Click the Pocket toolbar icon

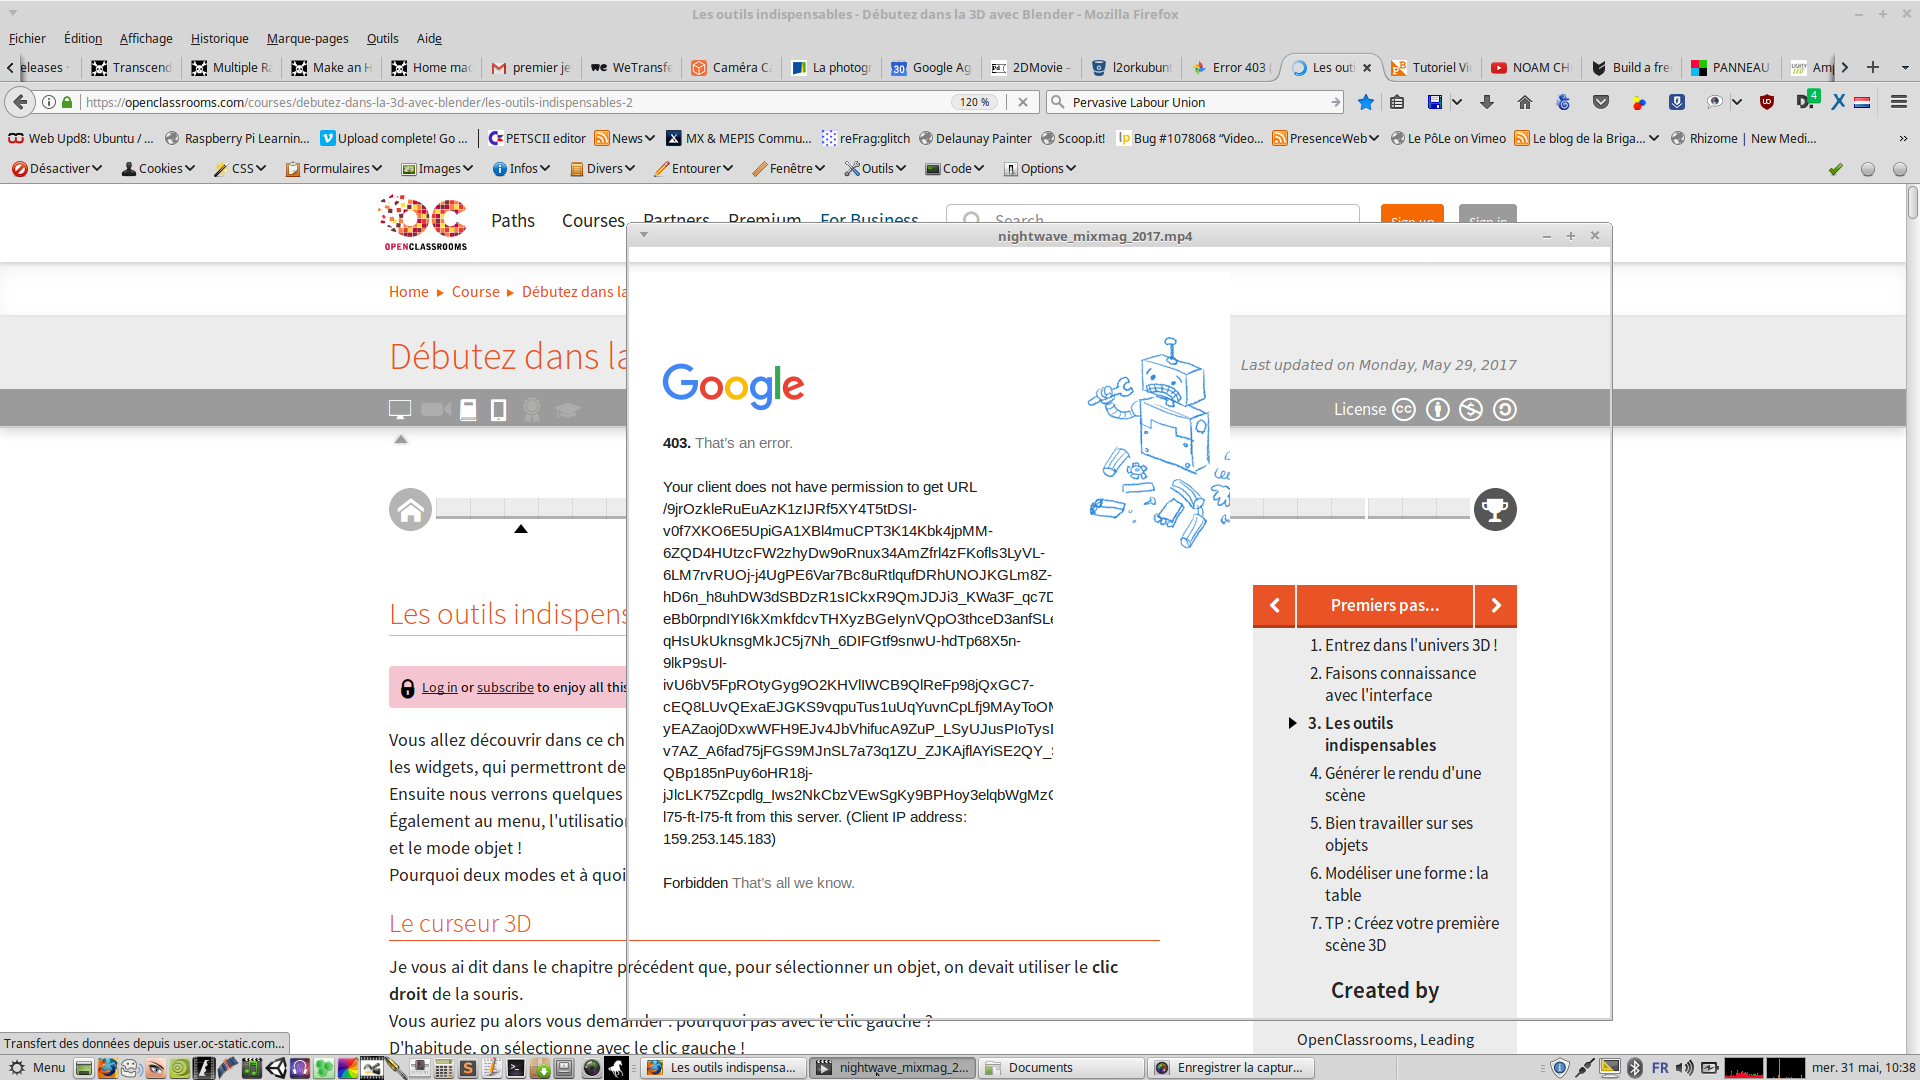[x=1601, y=102]
